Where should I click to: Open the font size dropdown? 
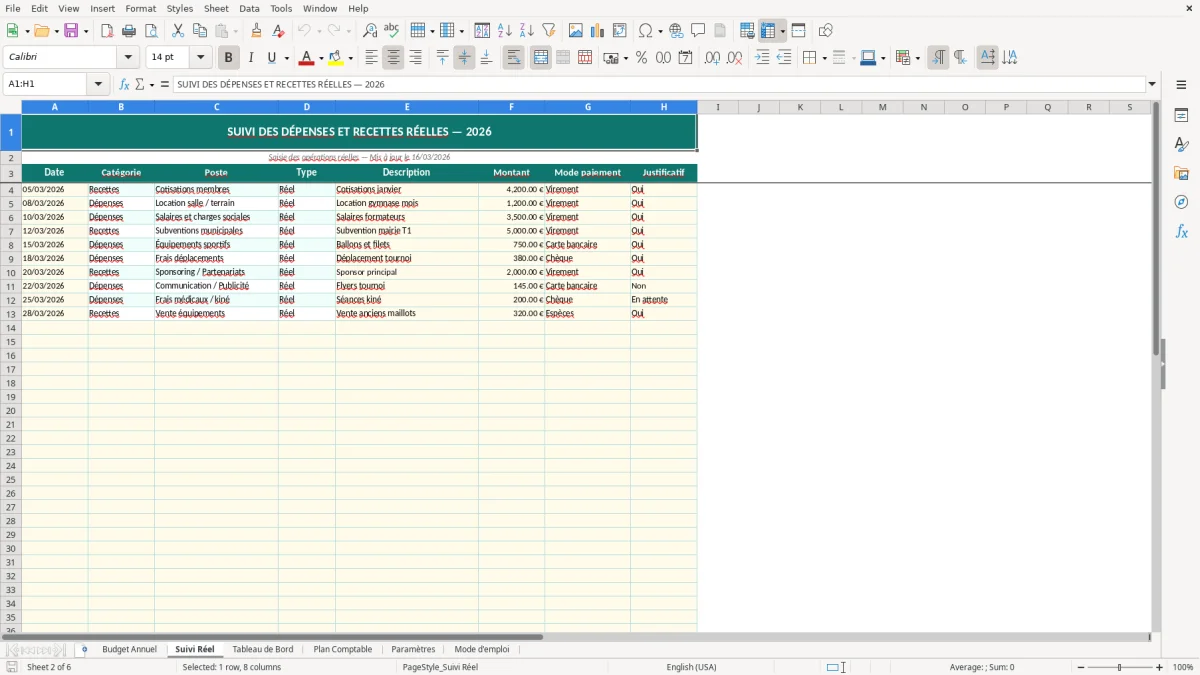(201, 58)
